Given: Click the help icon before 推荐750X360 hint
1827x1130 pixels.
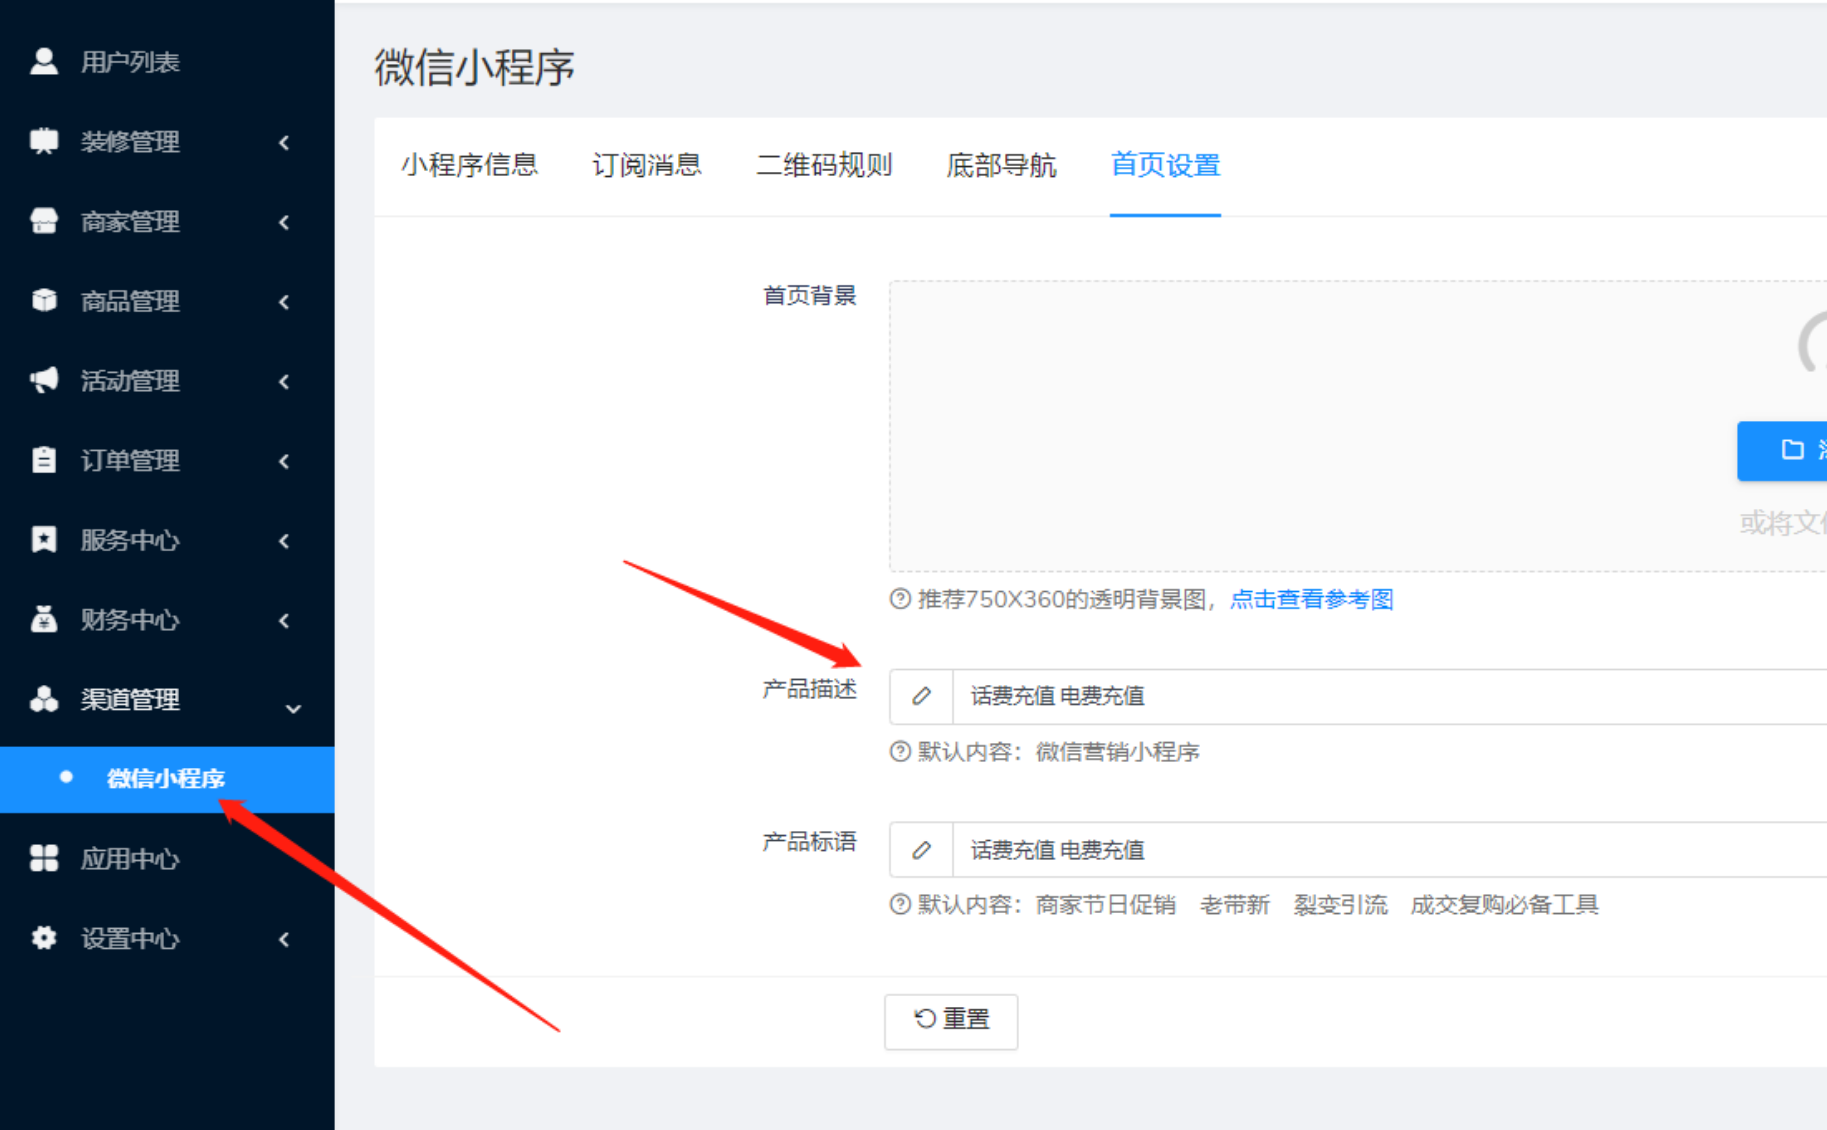Looking at the screenshot, I should pyautogui.click(x=900, y=599).
